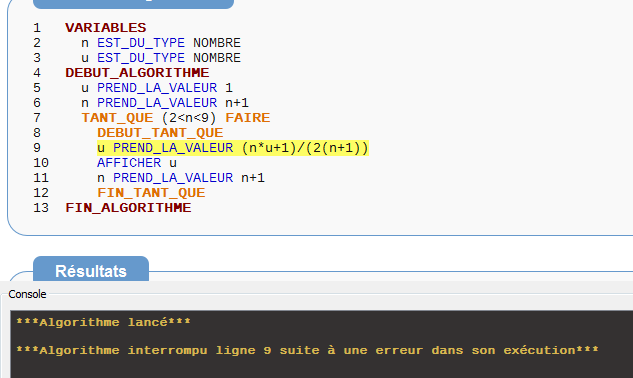Select line 11 'n PREND_LA_VALEUR n+1'

tap(181, 178)
